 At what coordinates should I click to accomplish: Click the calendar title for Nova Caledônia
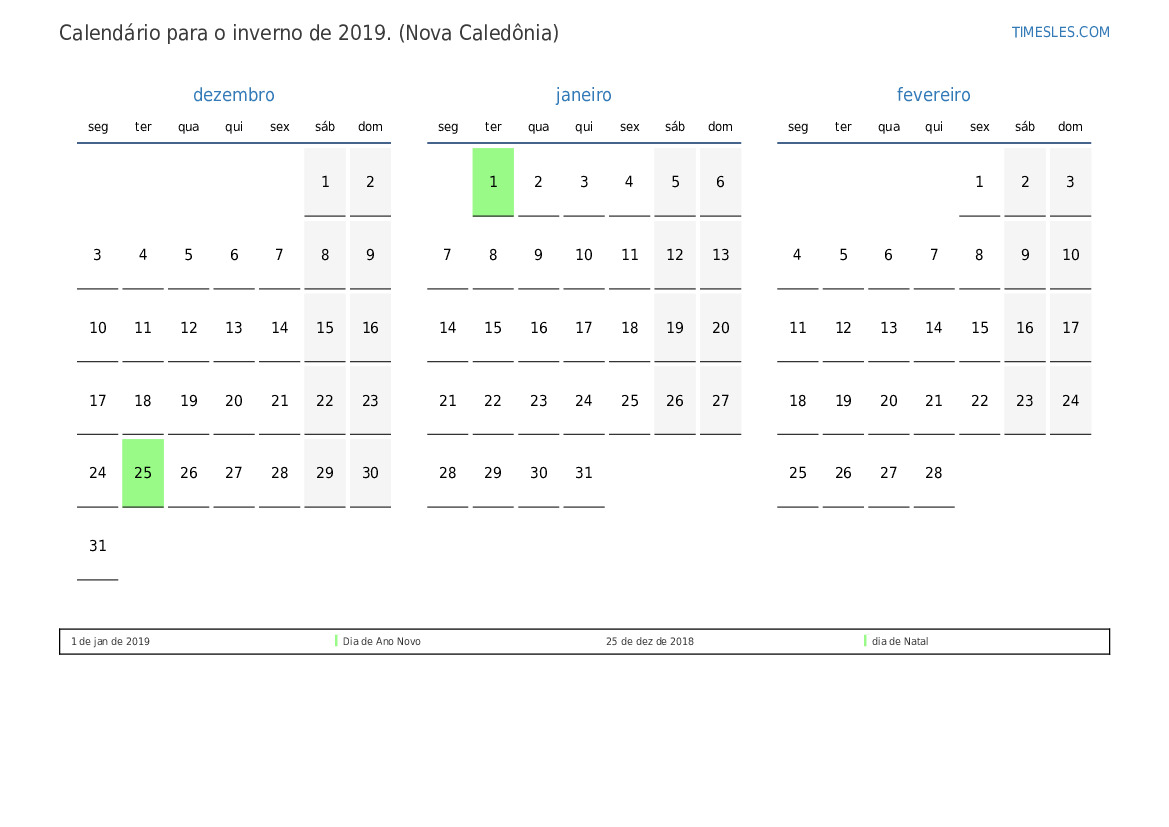click(309, 33)
